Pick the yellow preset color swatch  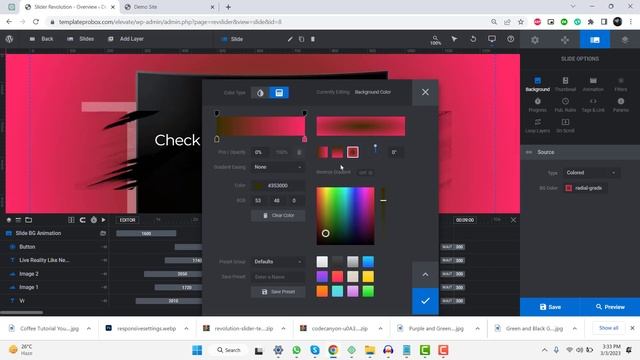(368, 276)
